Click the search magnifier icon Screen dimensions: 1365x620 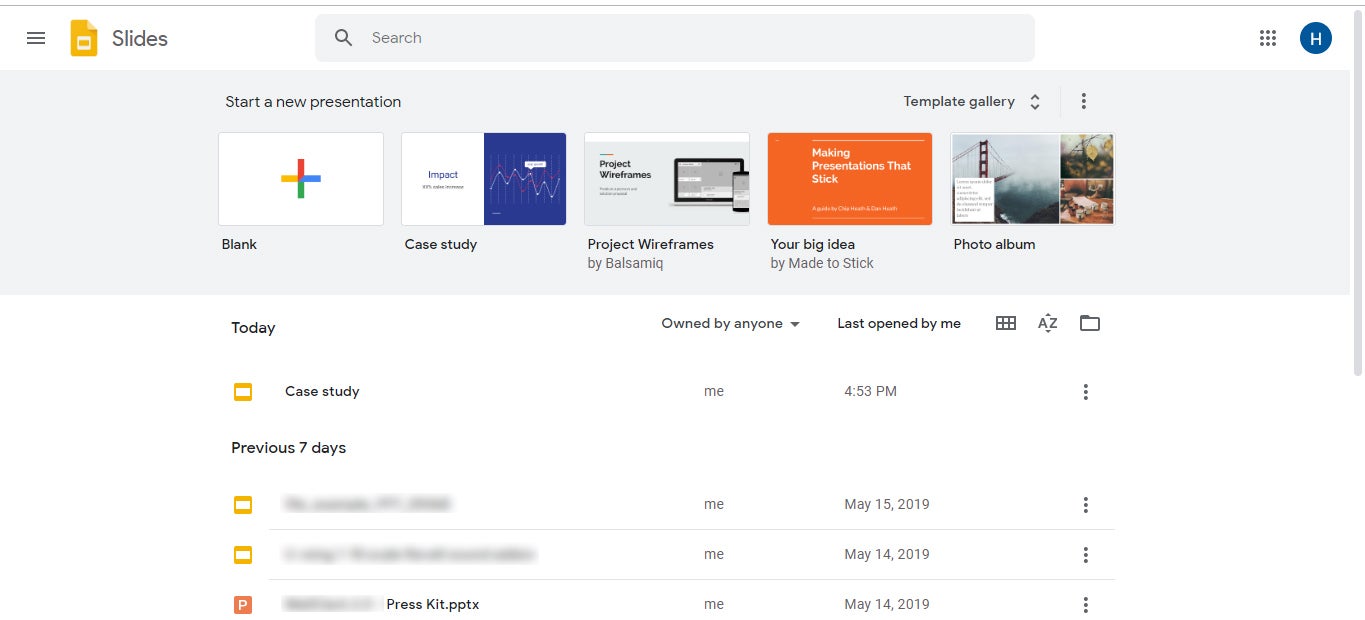click(x=344, y=38)
